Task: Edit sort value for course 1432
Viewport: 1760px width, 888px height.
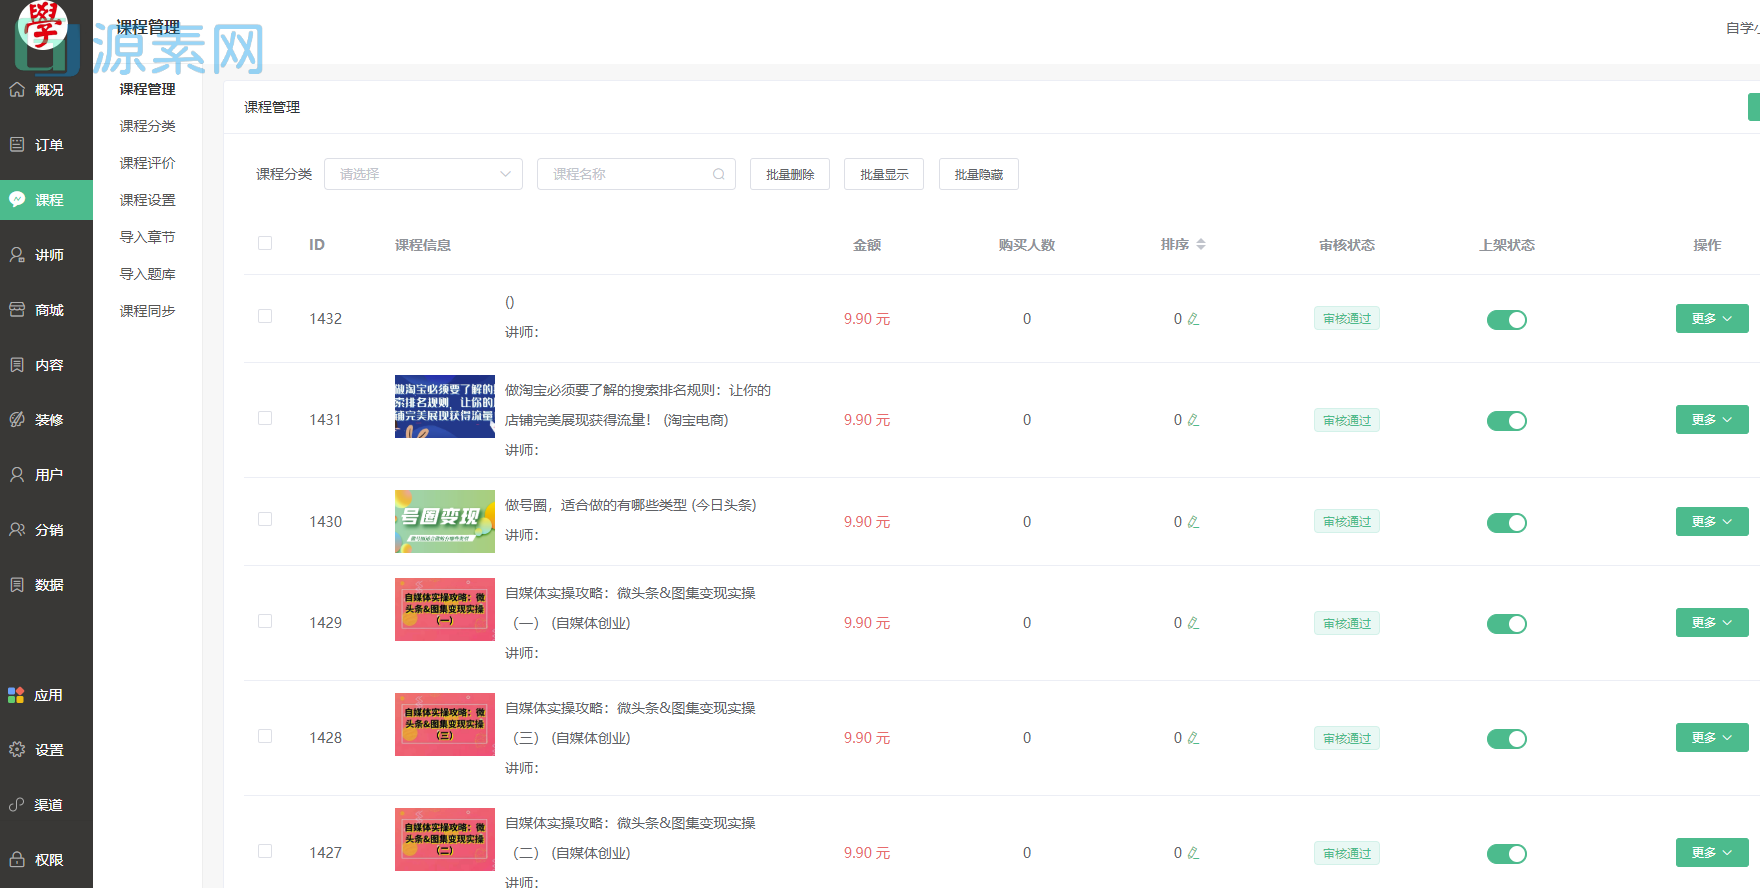Action: [1193, 319]
